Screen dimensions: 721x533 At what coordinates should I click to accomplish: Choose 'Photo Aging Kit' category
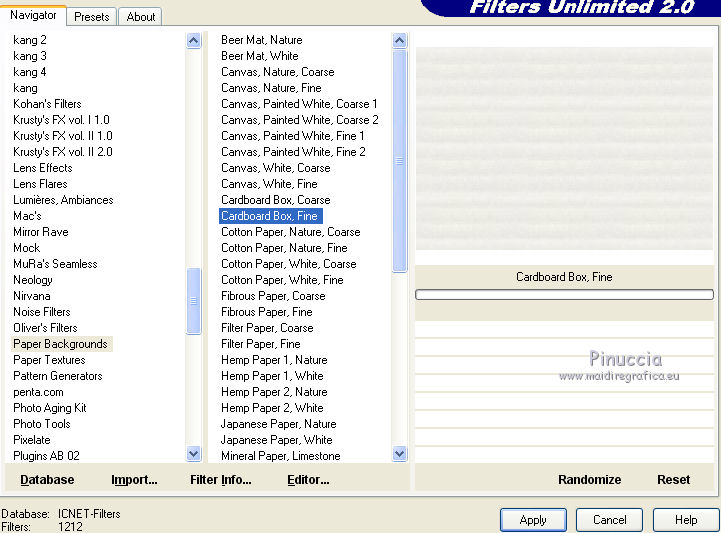50,408
